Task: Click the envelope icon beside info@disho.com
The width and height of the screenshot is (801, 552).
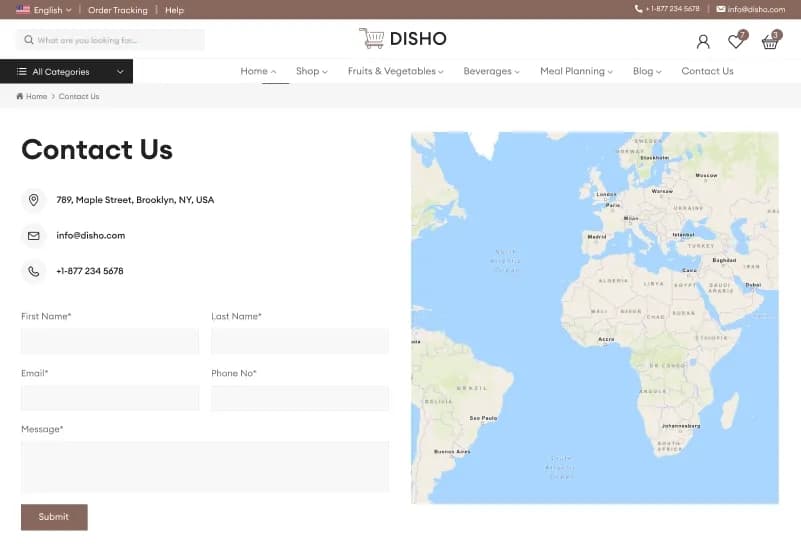Action: [x=34, y=235]
